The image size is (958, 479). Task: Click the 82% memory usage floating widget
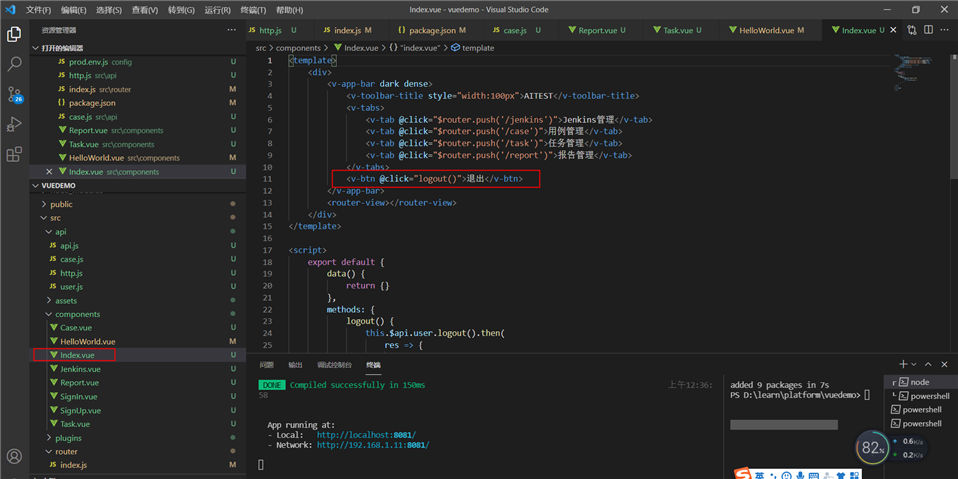click(874, 448)
